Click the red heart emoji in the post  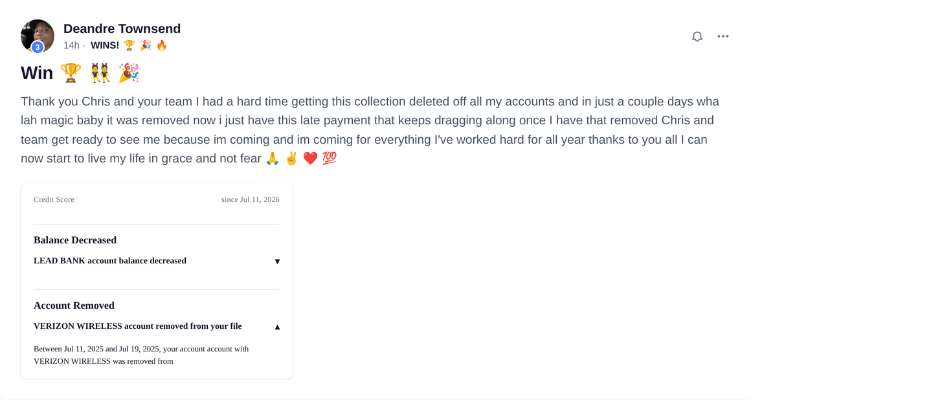310,159
